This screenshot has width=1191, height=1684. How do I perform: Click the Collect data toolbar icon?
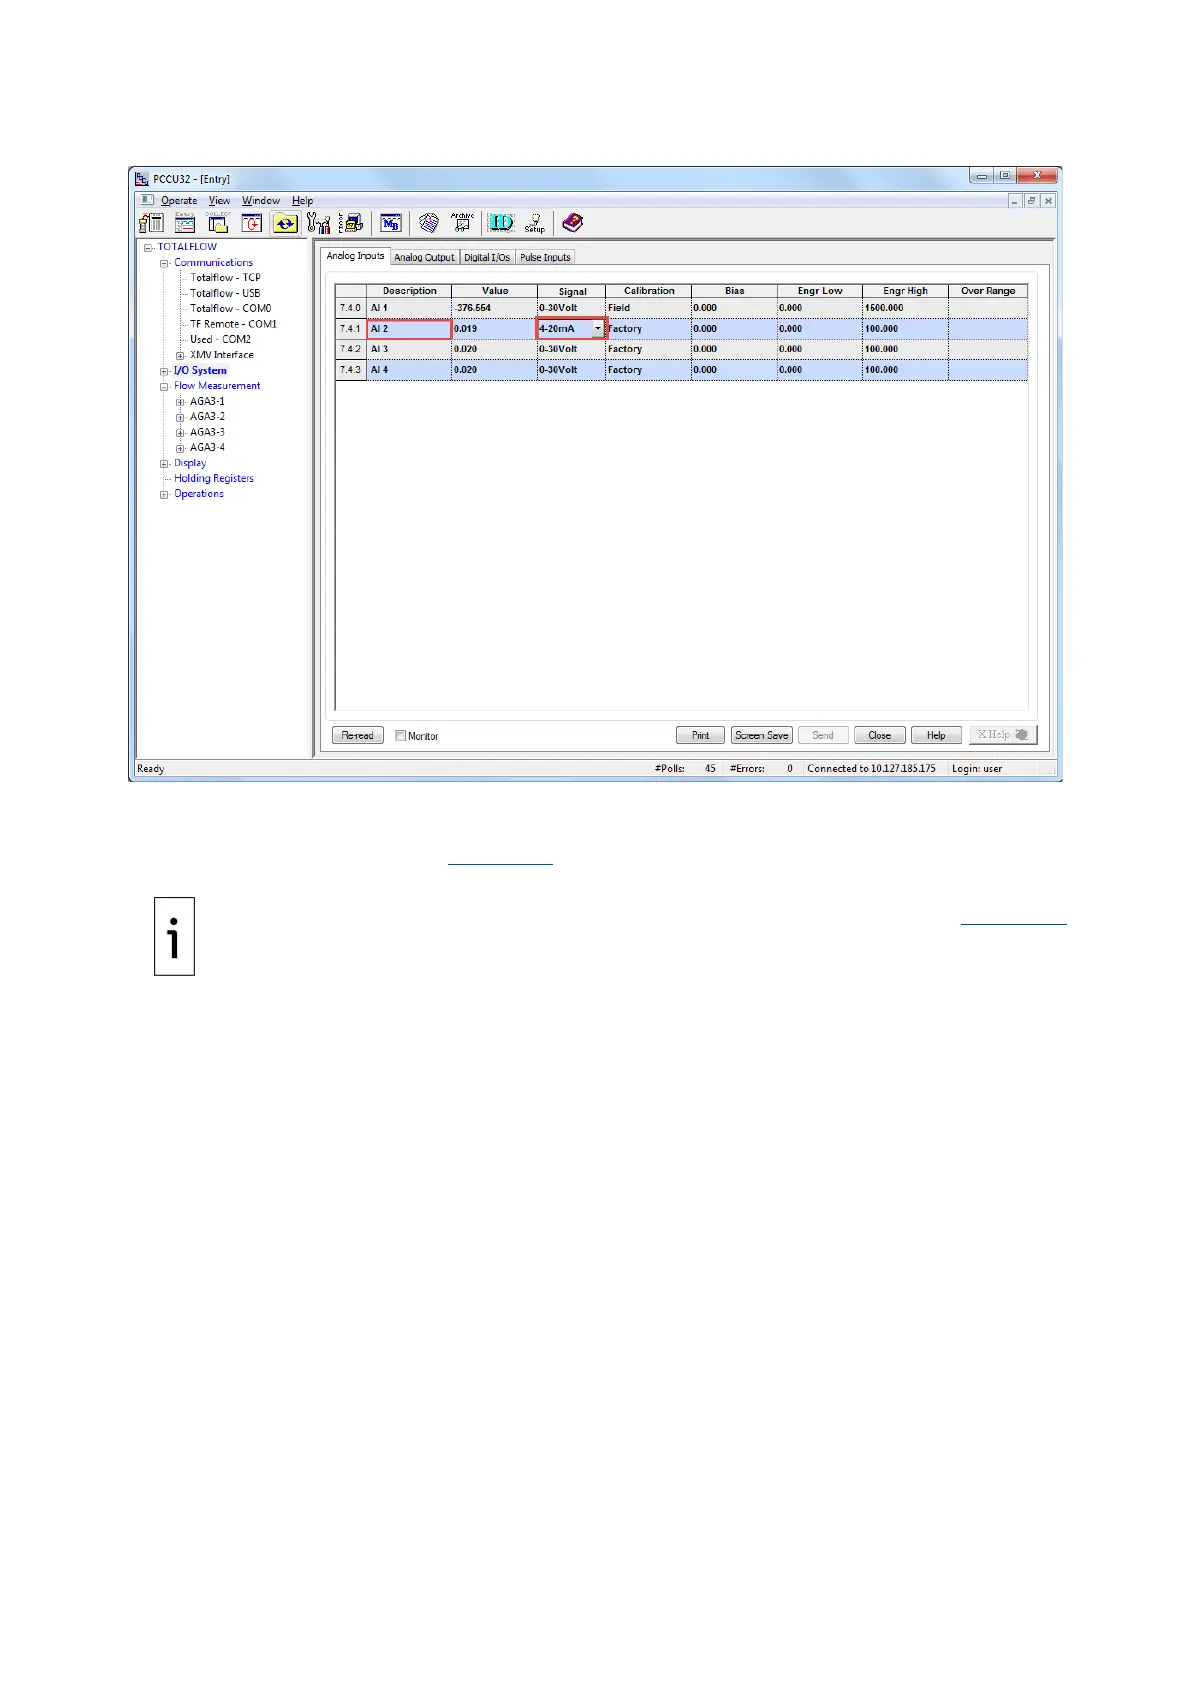pyautogui.click(x=218, y=223)
